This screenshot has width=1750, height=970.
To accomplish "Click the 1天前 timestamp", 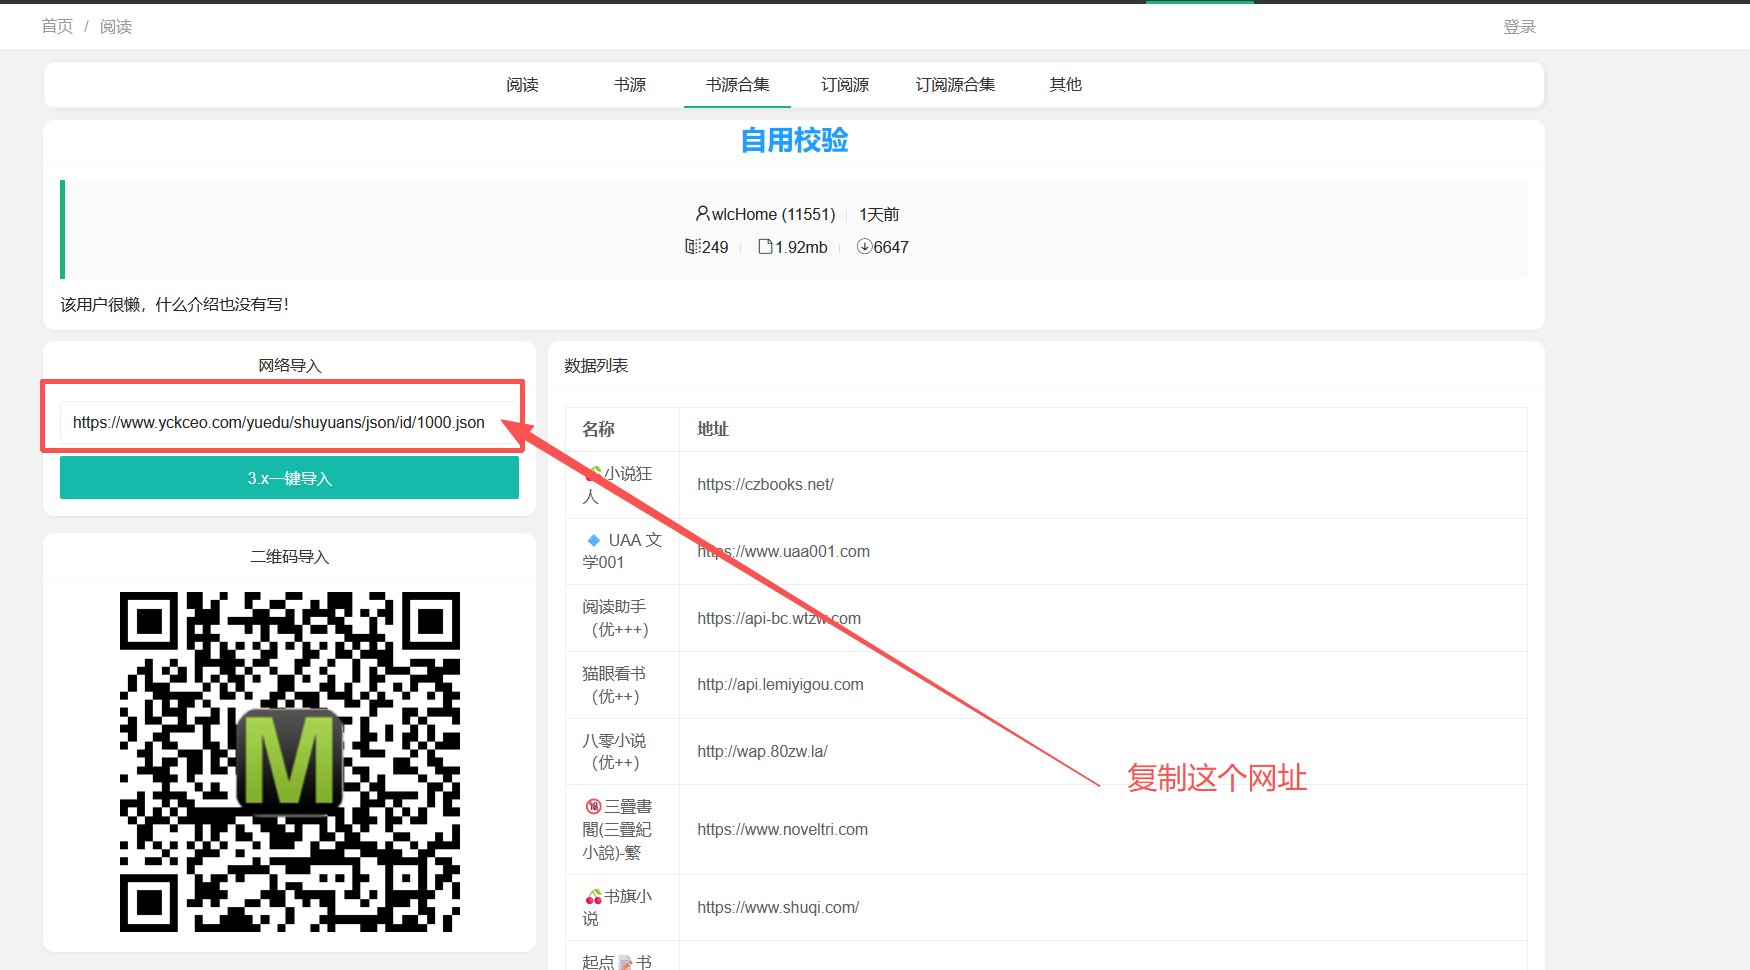I will click(879, 214).
